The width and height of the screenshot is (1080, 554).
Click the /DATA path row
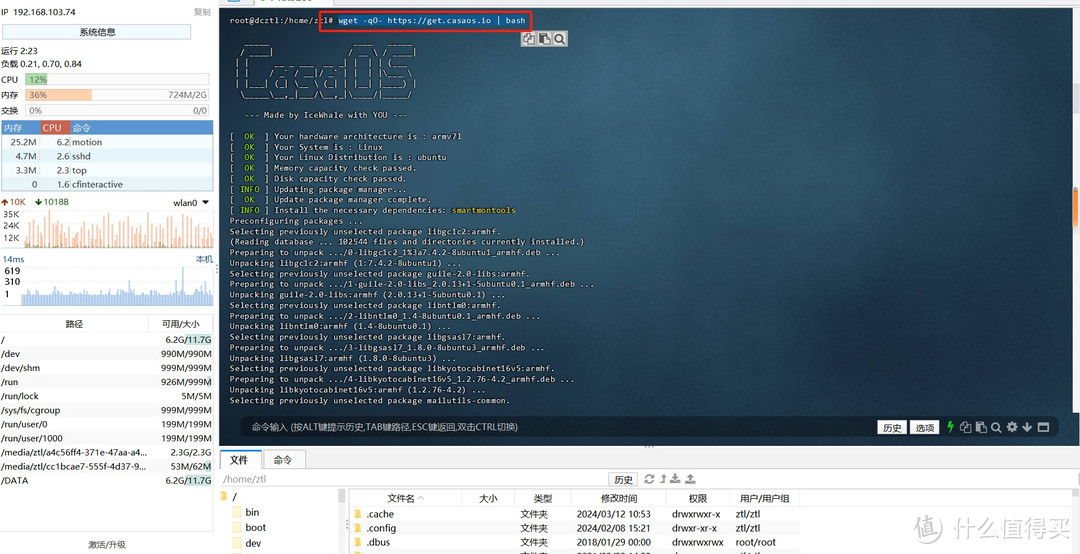[x=107, y=480]
